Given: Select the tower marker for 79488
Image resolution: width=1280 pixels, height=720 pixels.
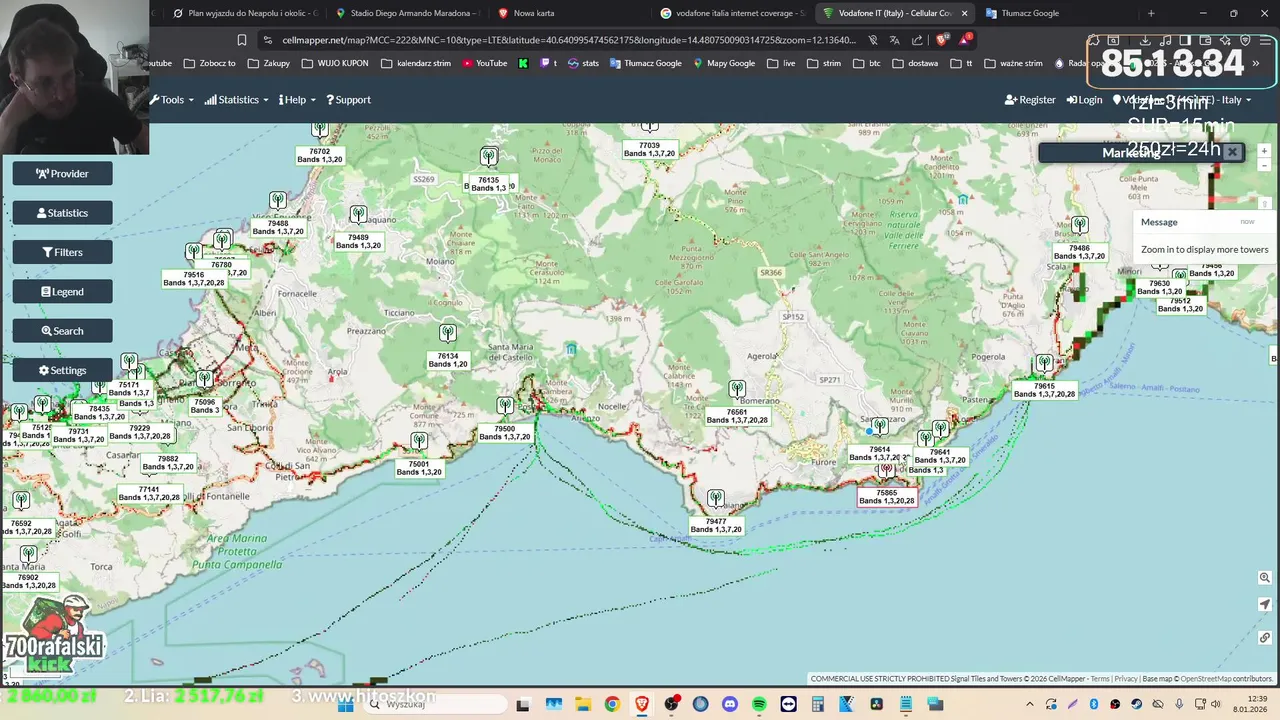Looking at the screenshot, I should click(278, 200).
